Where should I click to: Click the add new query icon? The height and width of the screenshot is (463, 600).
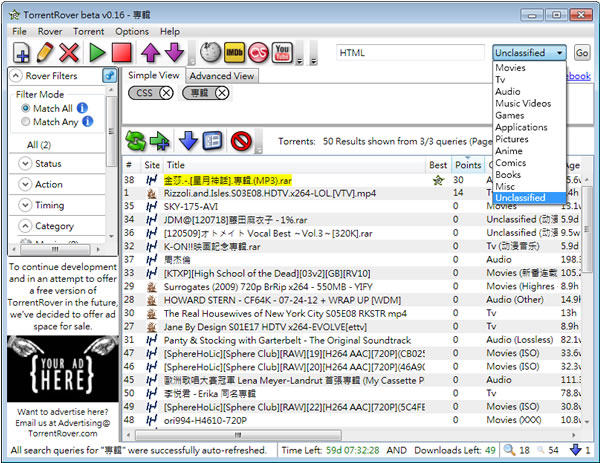coord(21,53)
